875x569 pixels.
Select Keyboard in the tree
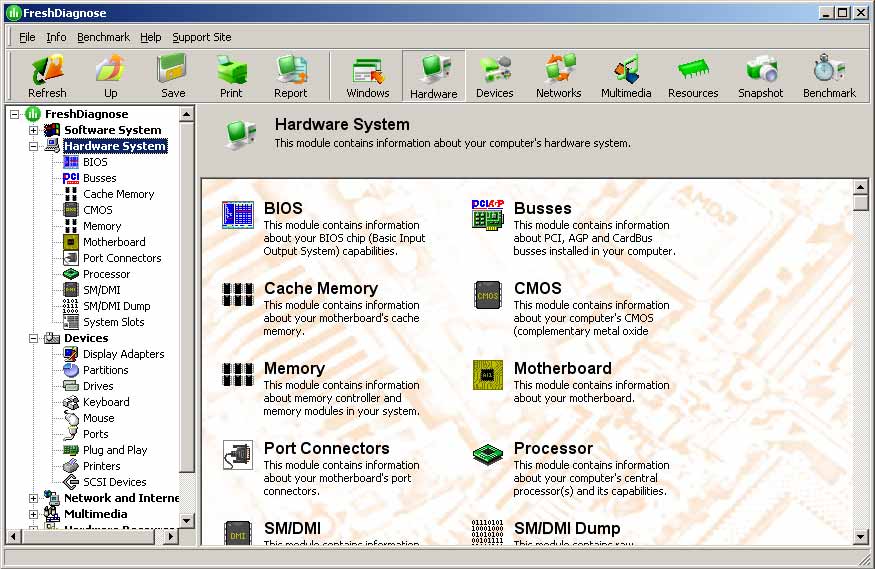106,402
